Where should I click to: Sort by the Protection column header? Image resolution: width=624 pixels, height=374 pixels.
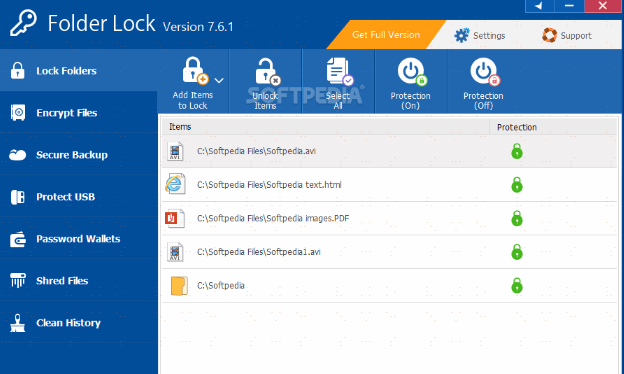click(x=553, y=127)
